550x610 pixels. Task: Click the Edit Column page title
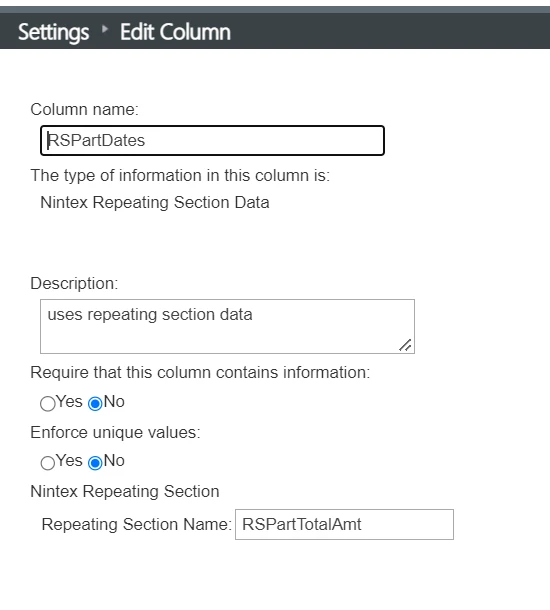pos(175,32)
